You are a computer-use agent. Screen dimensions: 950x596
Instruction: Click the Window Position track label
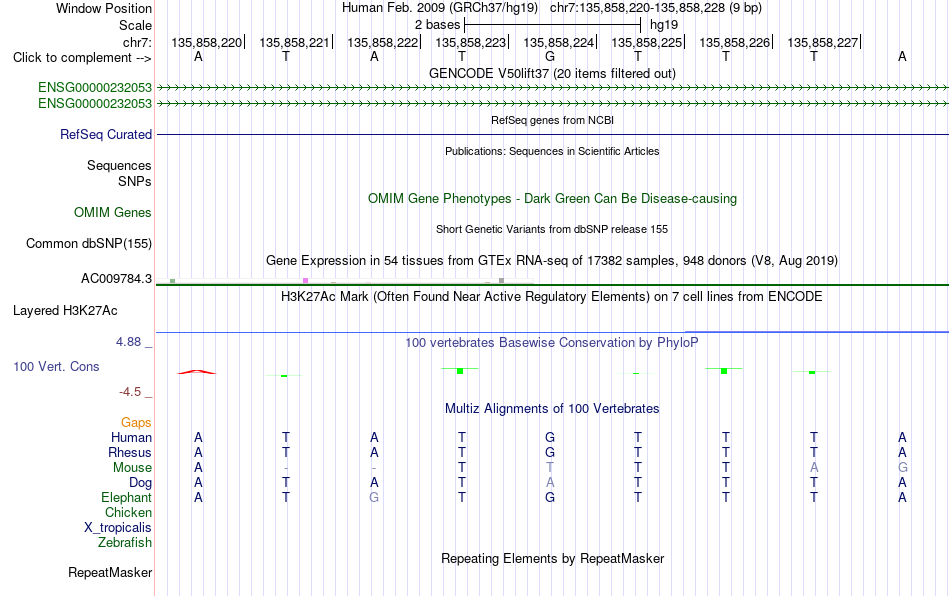(x=104, y=8)
